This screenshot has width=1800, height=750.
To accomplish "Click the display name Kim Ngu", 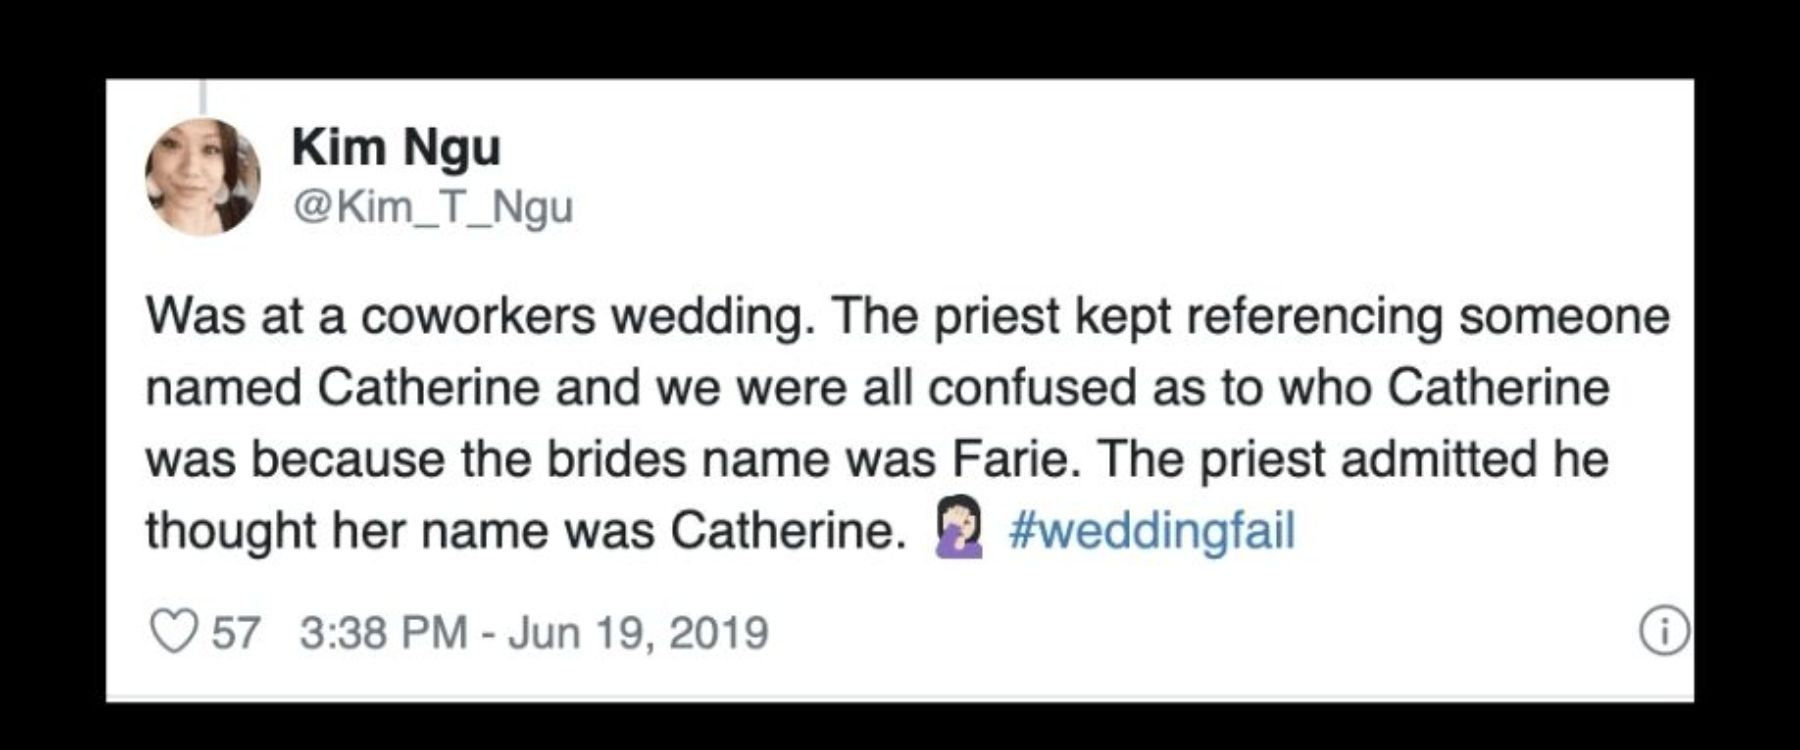I will tap(396, 148).
